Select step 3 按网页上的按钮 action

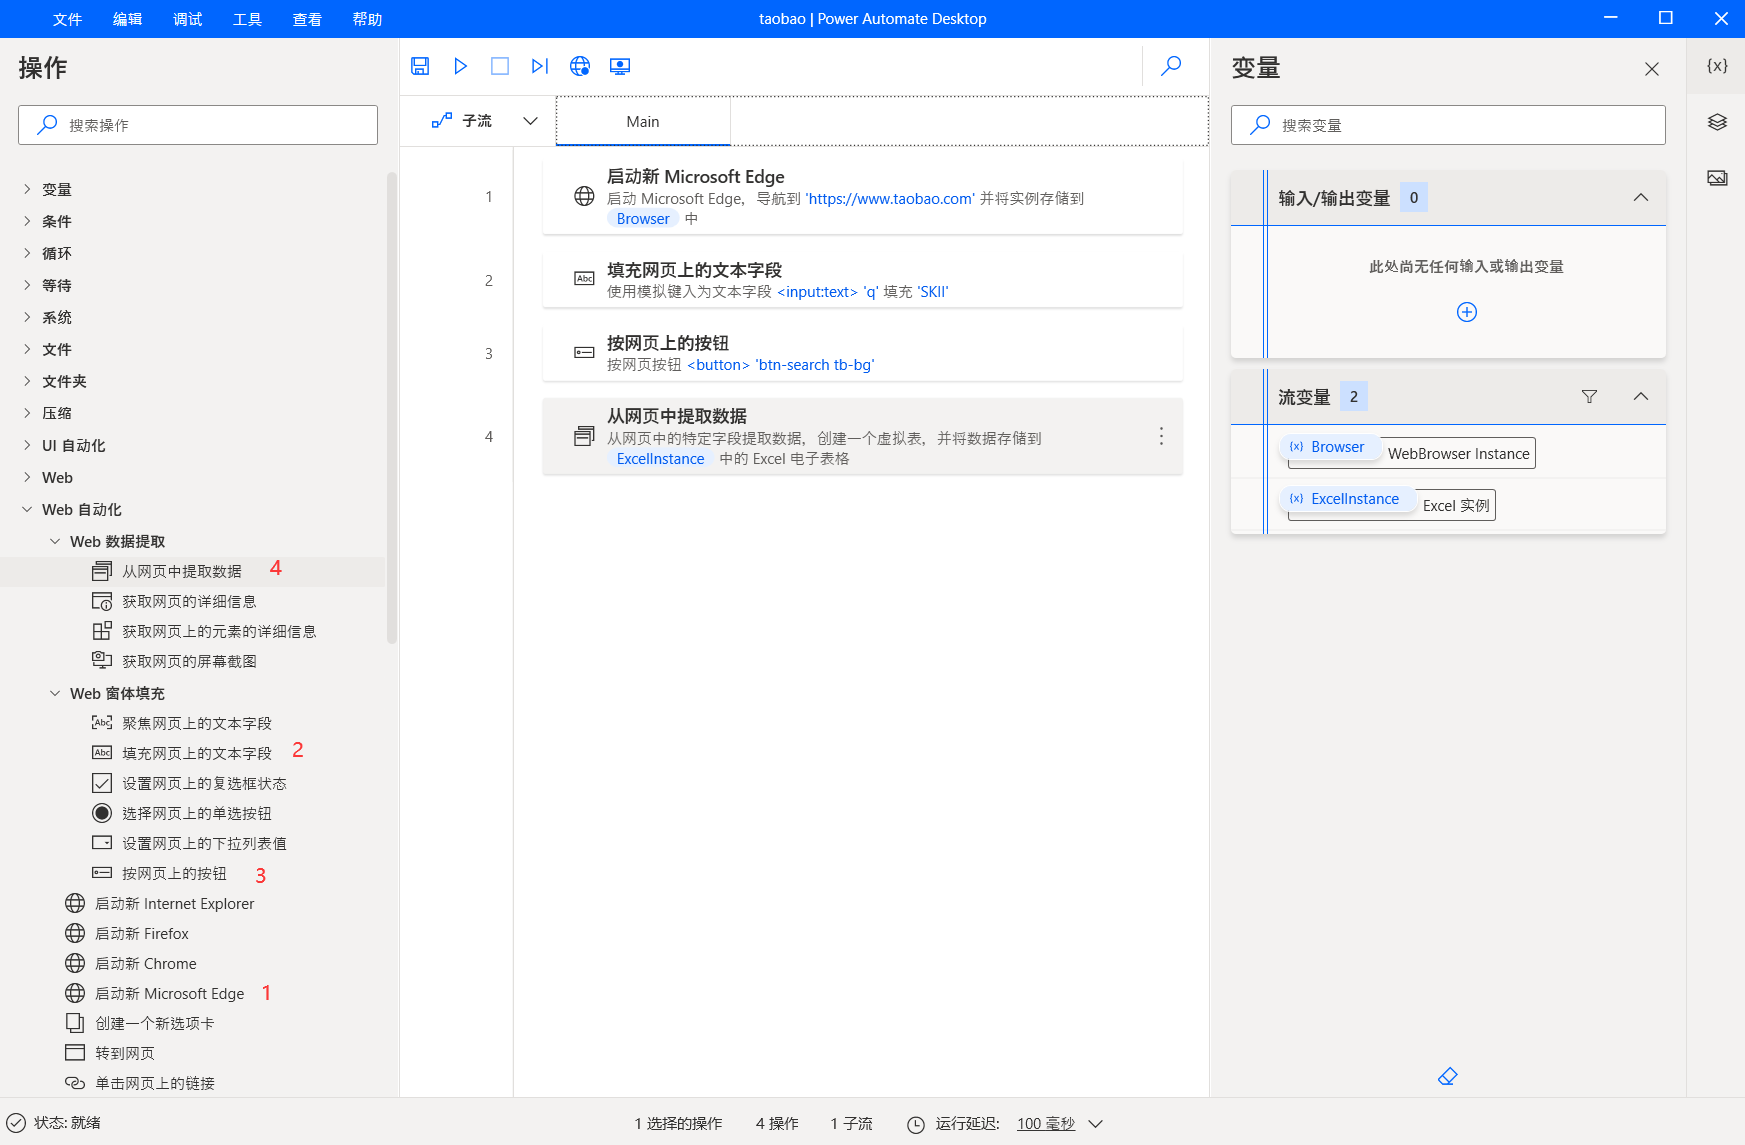(x=862, y=353)
